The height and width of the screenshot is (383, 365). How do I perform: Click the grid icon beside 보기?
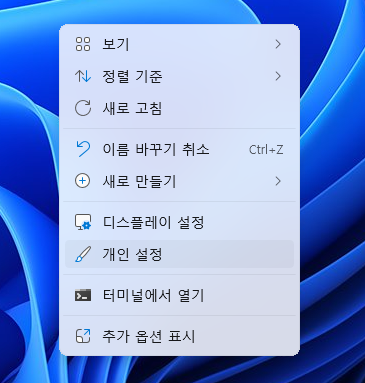(x=83, y=44)
